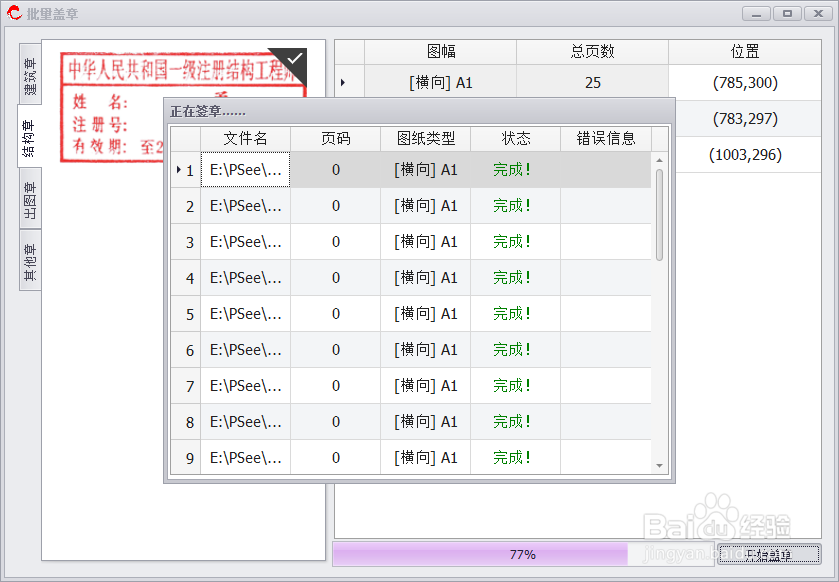Screen dimensions: 839x582
Task: Select row header number 9
Action: click(x=186, y=458)
